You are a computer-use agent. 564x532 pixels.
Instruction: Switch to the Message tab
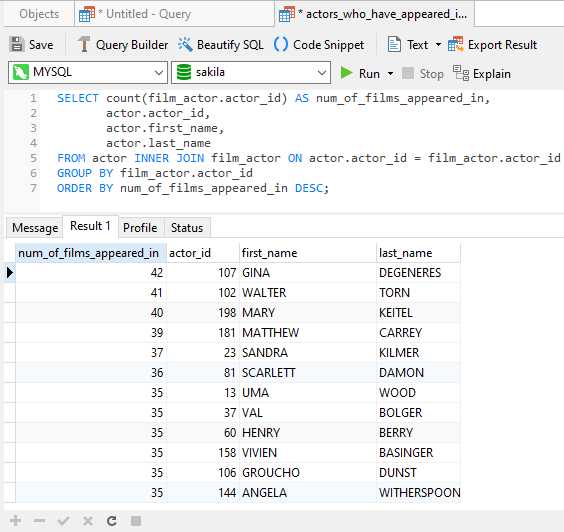[x=35, y=228]
